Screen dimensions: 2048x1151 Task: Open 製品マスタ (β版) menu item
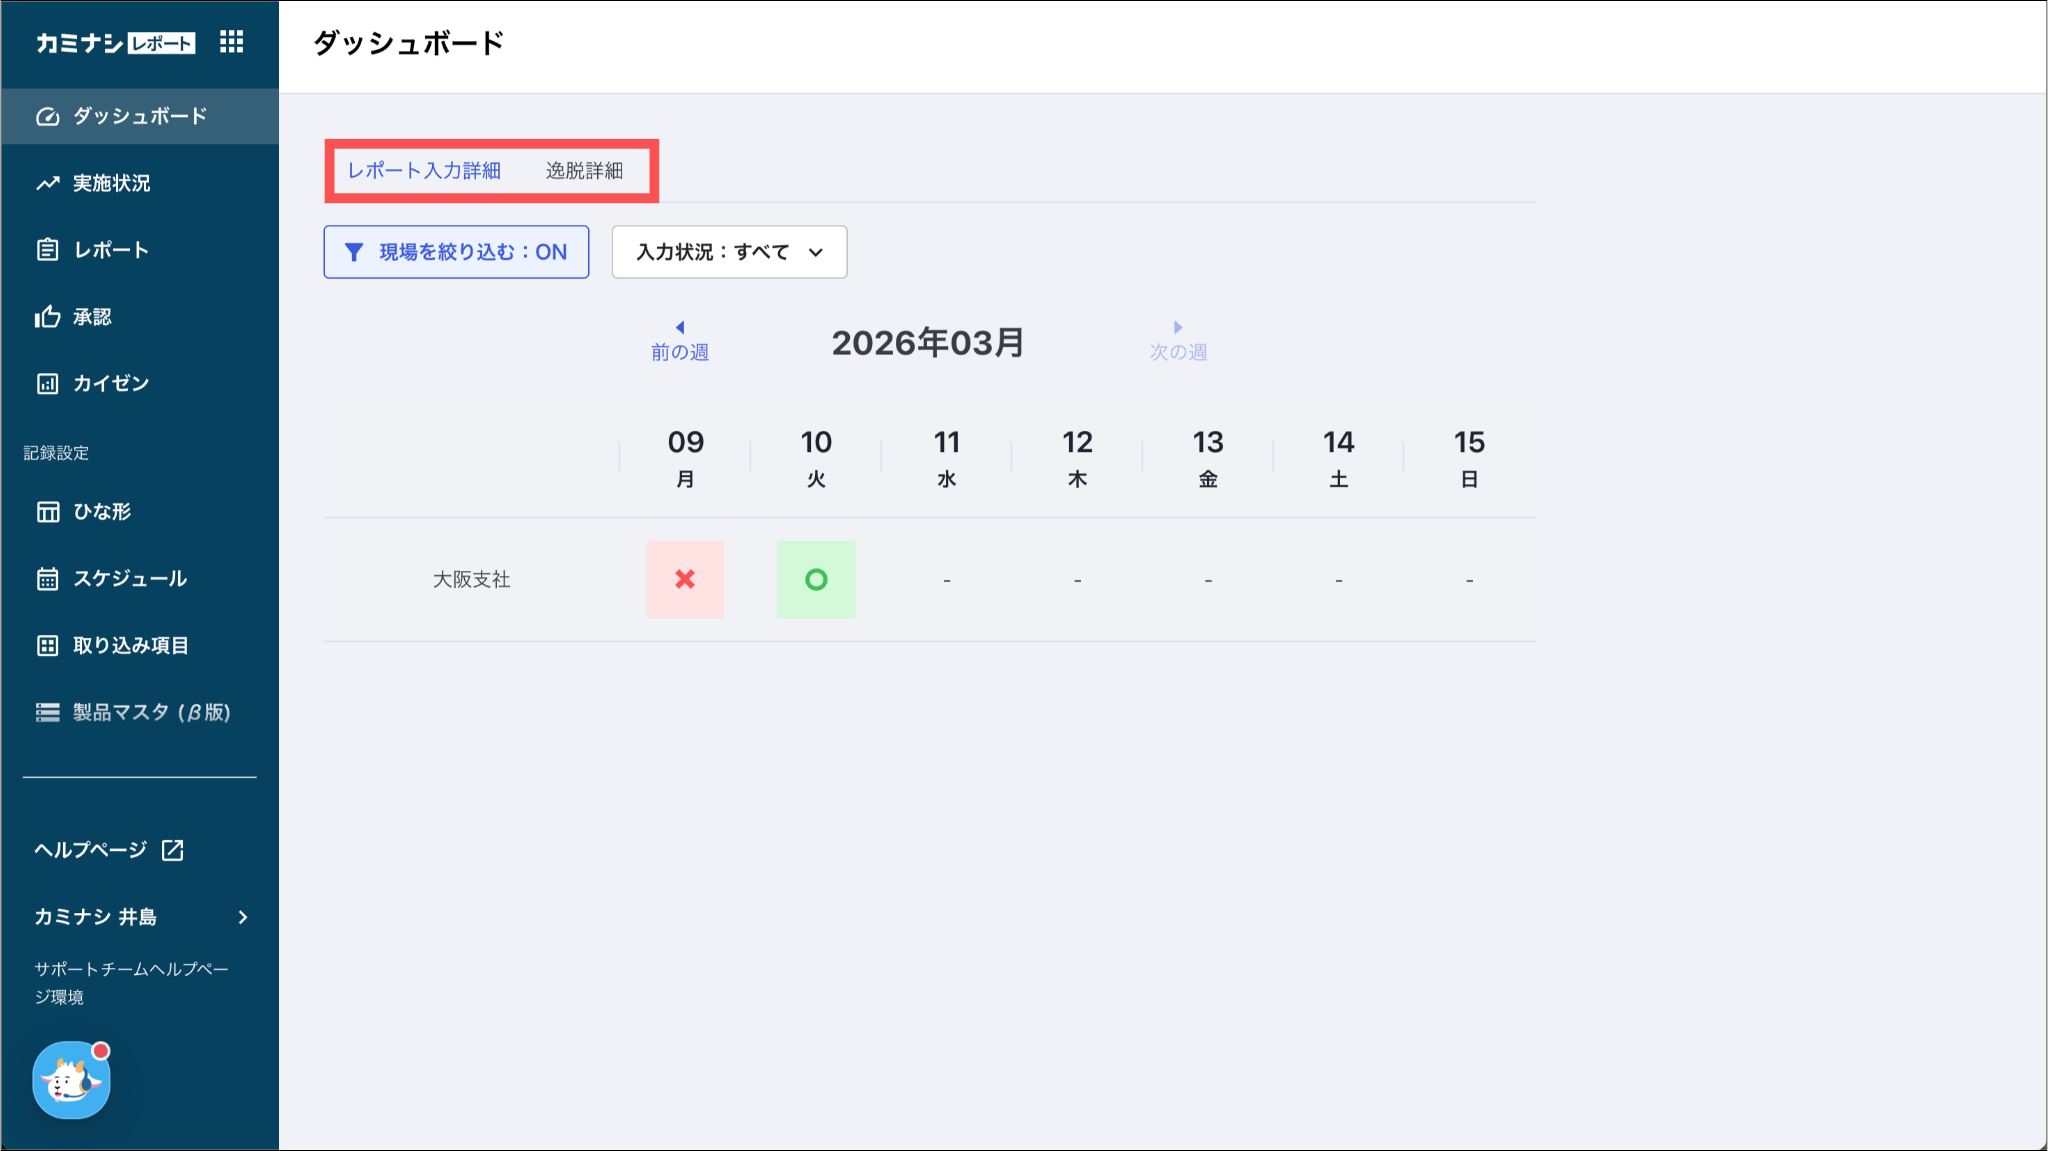tap(150, 712)
